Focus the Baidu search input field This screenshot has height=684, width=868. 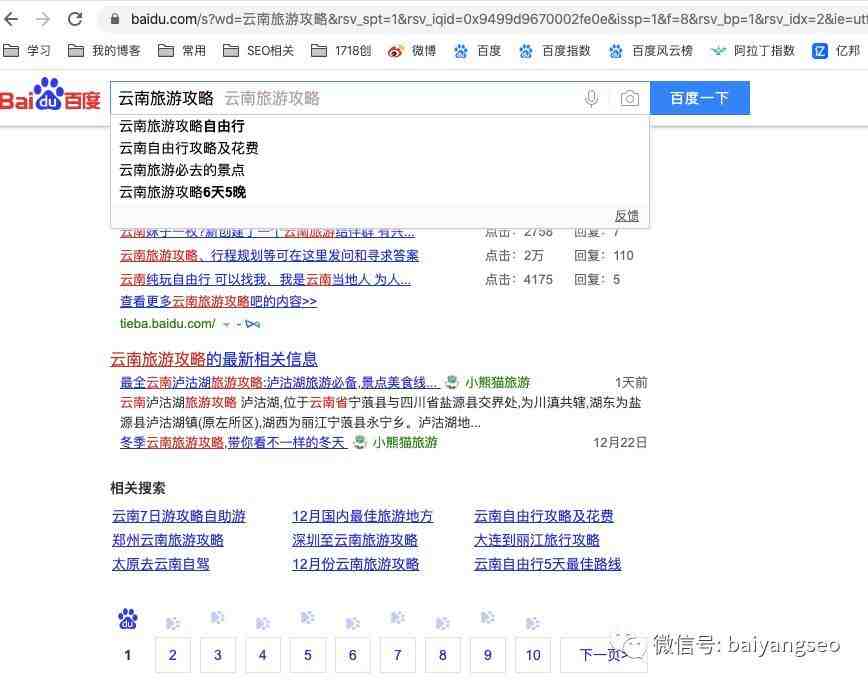(400, 98)
